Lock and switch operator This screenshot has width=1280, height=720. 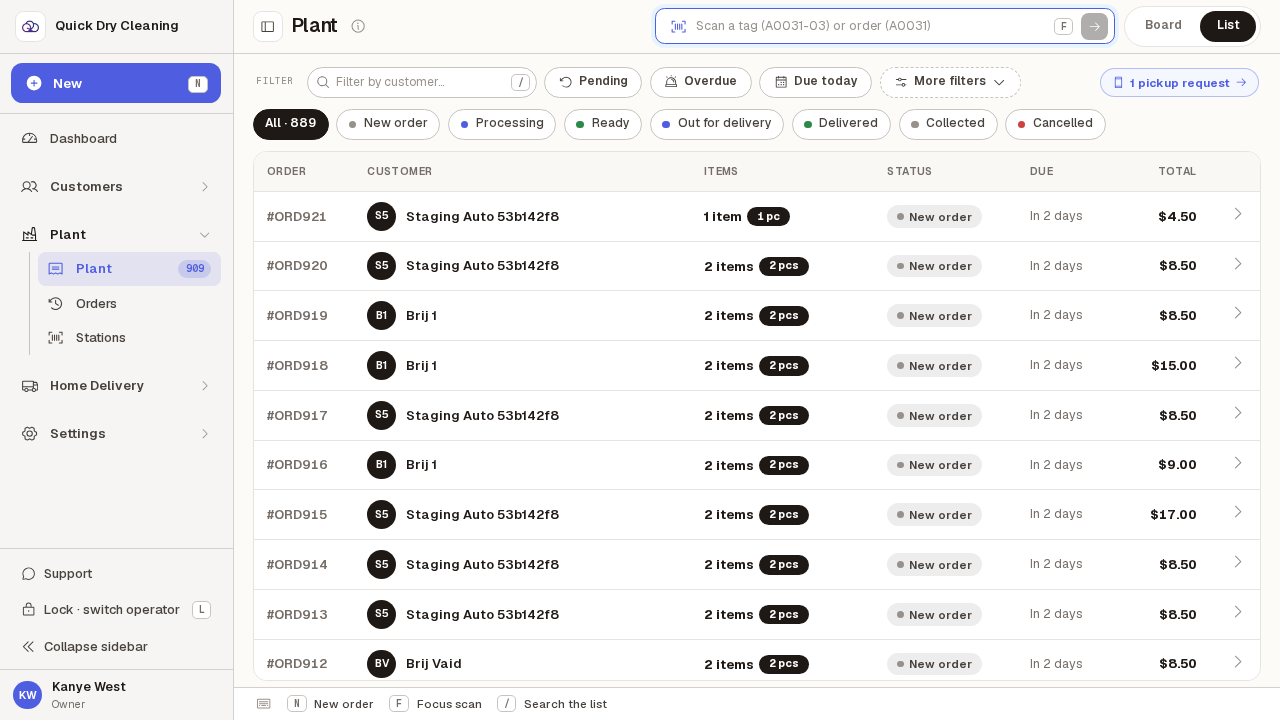[116, 610]
